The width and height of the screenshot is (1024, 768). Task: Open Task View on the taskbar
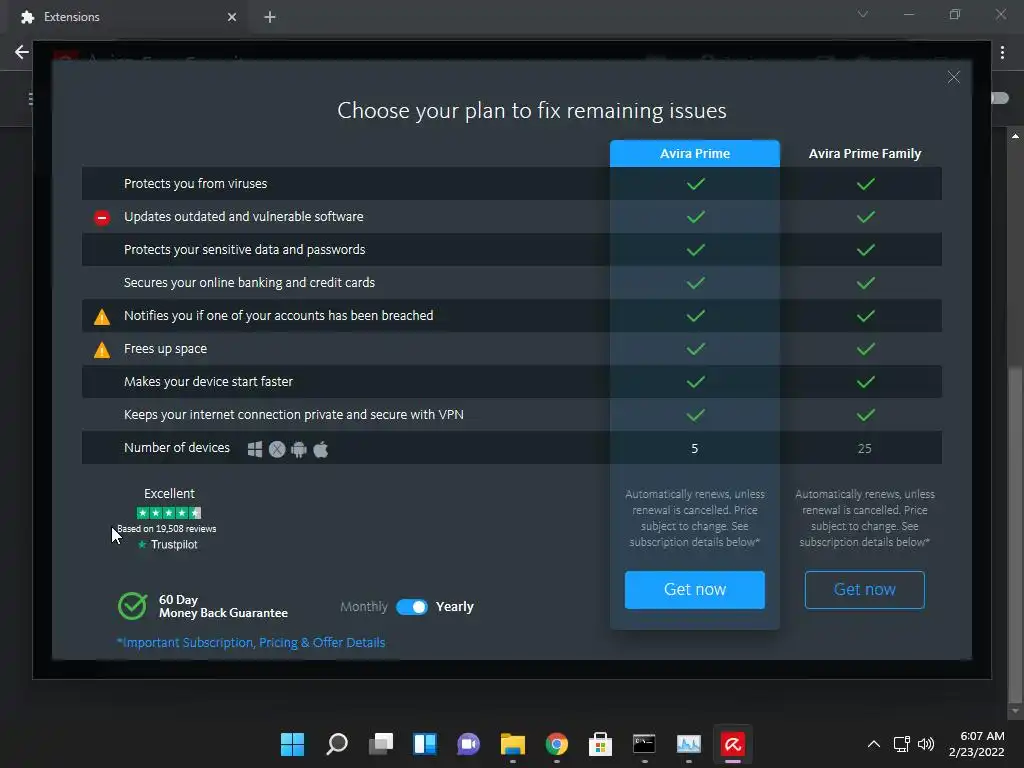pos(381,744)
